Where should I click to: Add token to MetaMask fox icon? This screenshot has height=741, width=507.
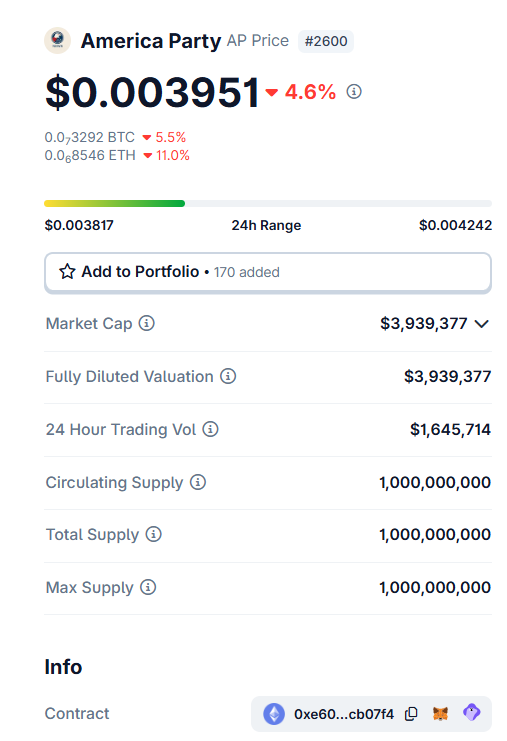[x=440, y=713]
